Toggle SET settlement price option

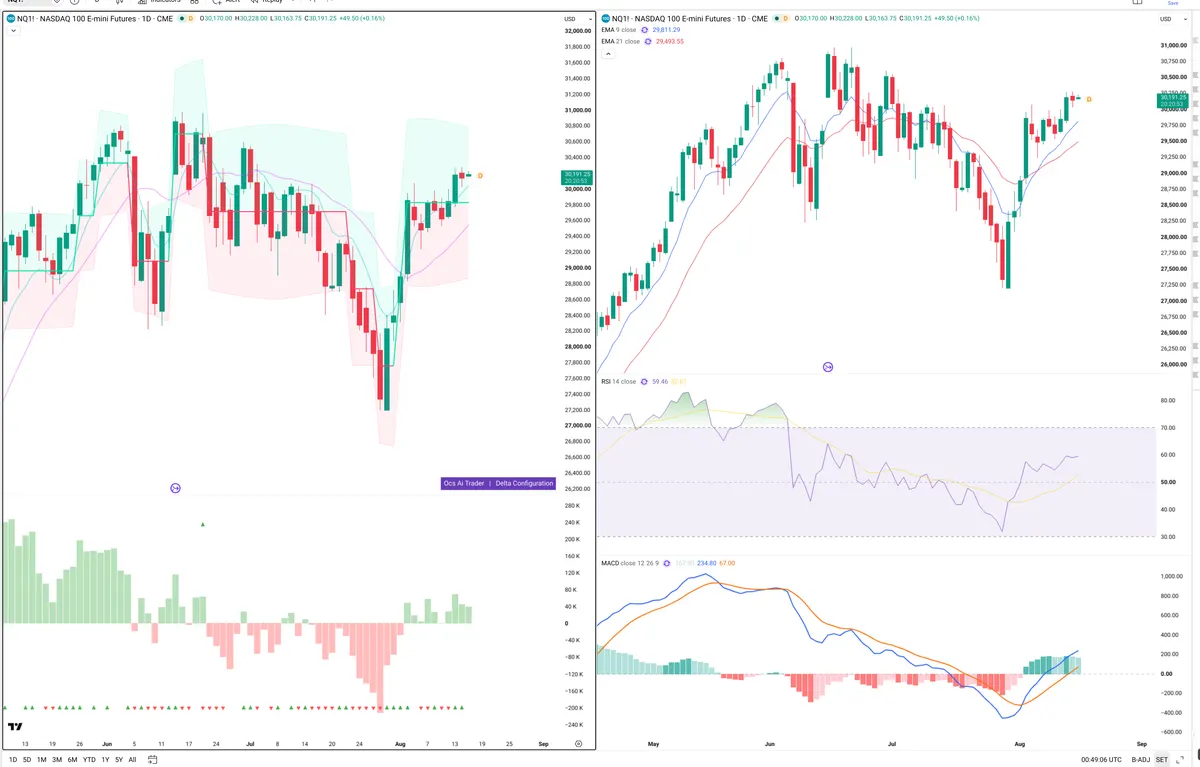pyautogui.click(x=1162, y=760)
